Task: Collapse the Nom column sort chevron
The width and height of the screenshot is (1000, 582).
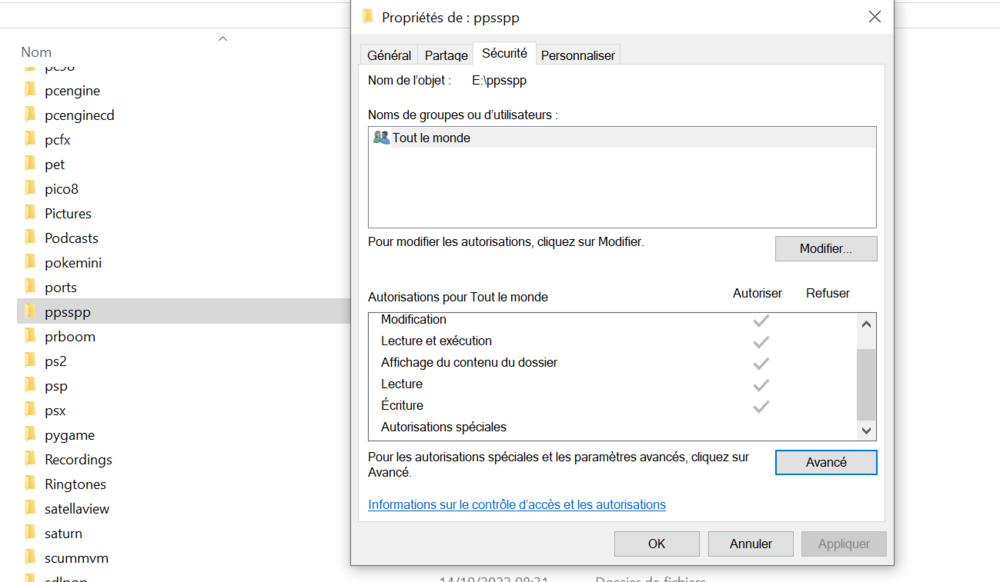Action: click(222, 39)
